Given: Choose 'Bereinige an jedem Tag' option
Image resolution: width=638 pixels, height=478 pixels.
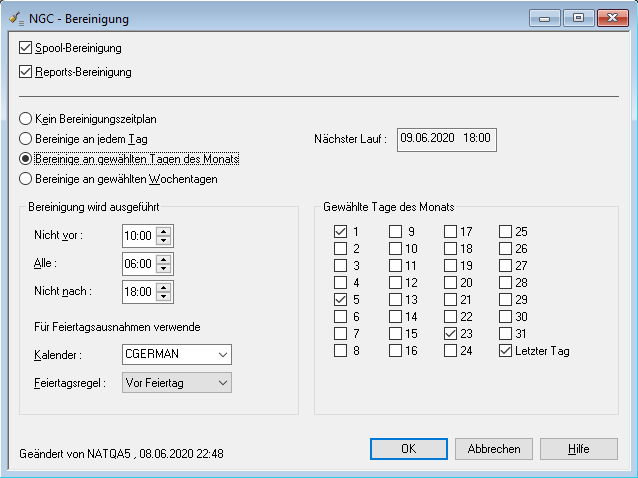Looking at the screenshot, I should pos(26,138).
